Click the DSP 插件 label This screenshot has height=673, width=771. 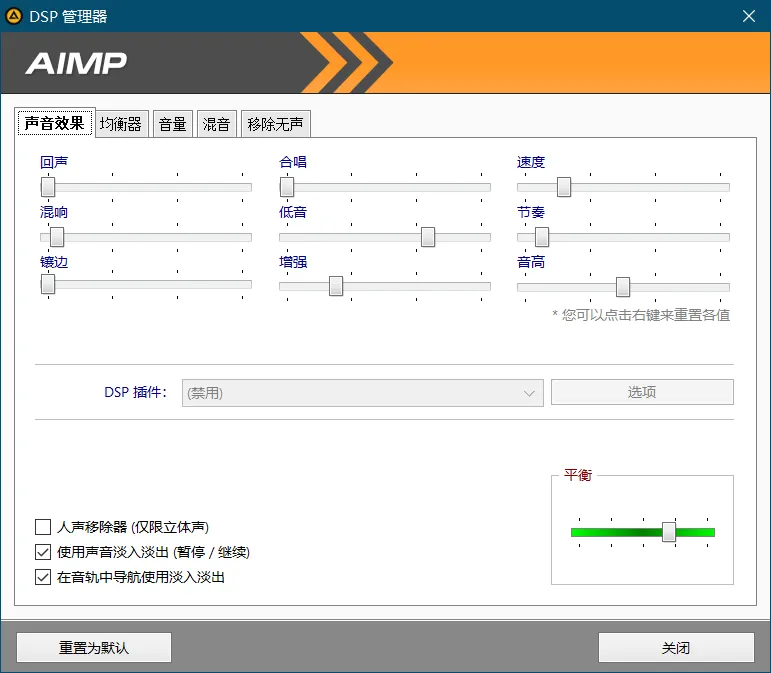pyautogui.click(x=136, y=392)
